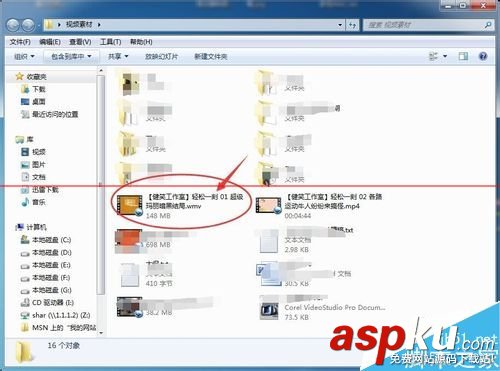Open 本地磁盘 (G:)
The width and height of the screenshot is (500, 371).
click(46, 290)
